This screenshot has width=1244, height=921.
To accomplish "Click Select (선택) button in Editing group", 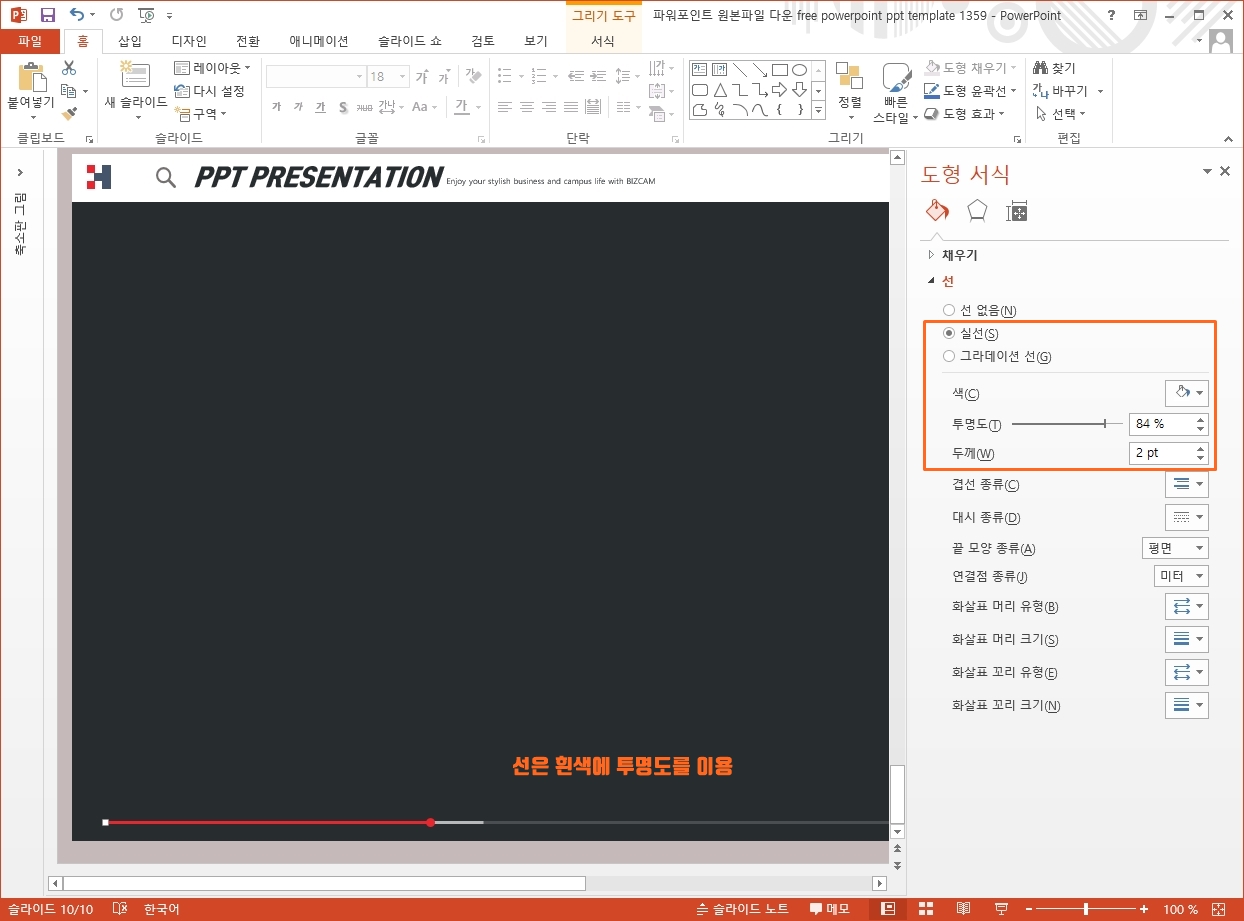I will 1060,113.
